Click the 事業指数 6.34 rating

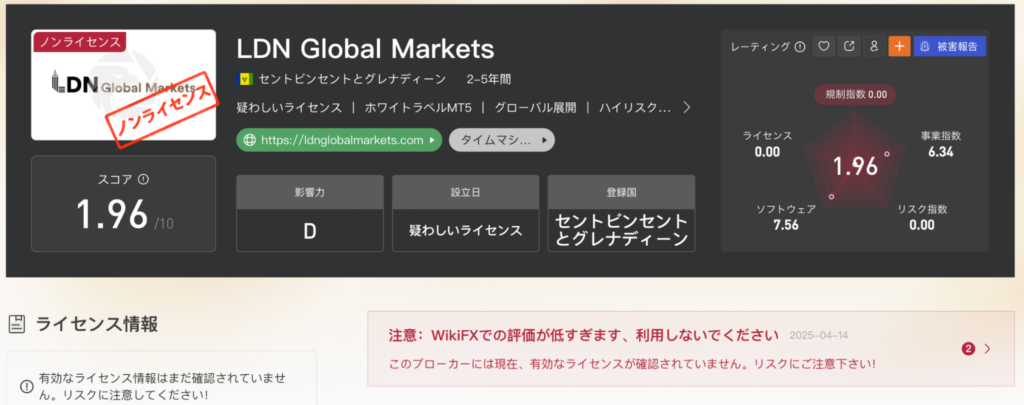click(x=940, y=144)
